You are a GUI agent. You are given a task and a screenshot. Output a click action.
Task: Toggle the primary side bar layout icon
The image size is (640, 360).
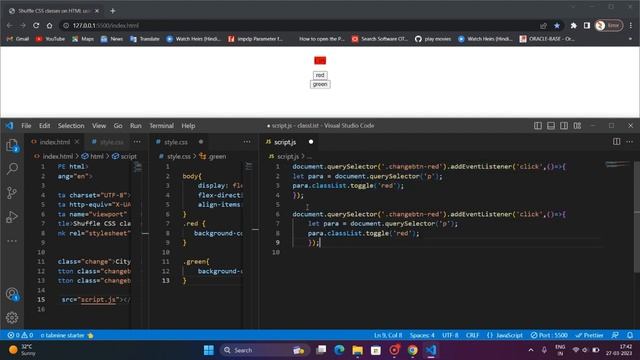click(538, 126)
